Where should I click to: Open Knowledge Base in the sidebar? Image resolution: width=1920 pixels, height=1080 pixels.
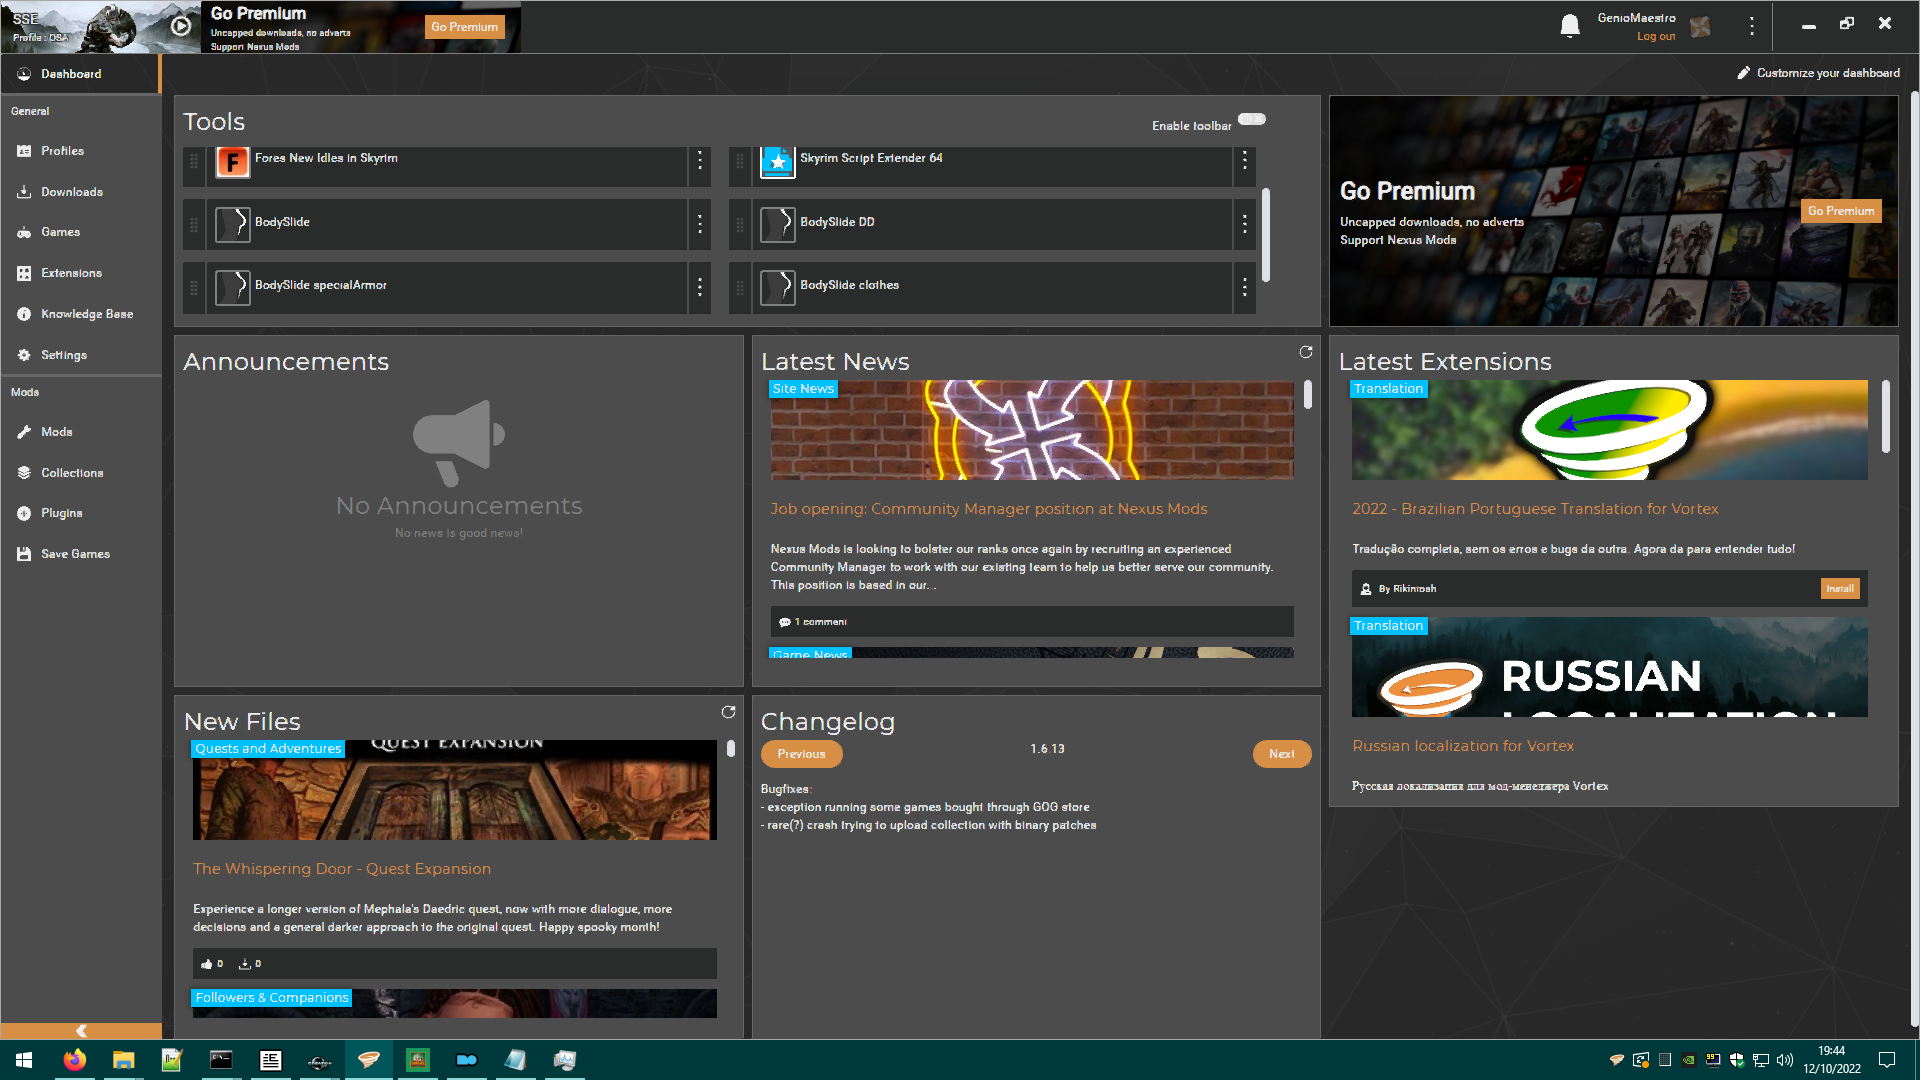[80, 314]
